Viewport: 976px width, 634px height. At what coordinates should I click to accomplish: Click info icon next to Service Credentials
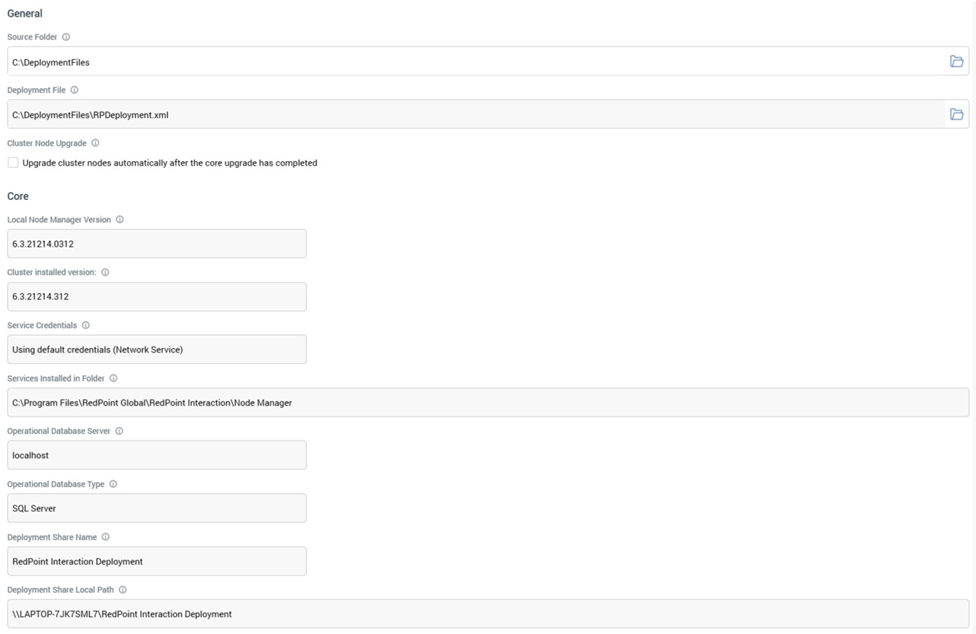86,325
